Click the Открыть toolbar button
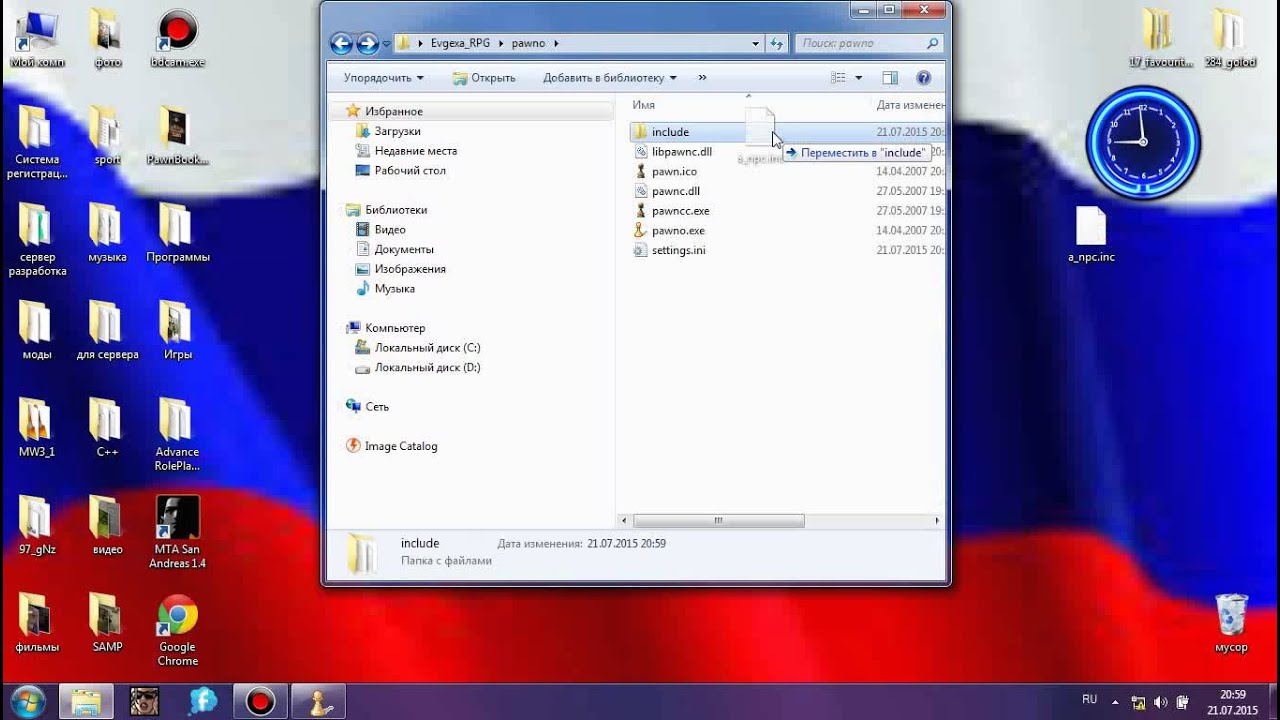This screenshot has height=720, width=1280. (x=484, y=77)
